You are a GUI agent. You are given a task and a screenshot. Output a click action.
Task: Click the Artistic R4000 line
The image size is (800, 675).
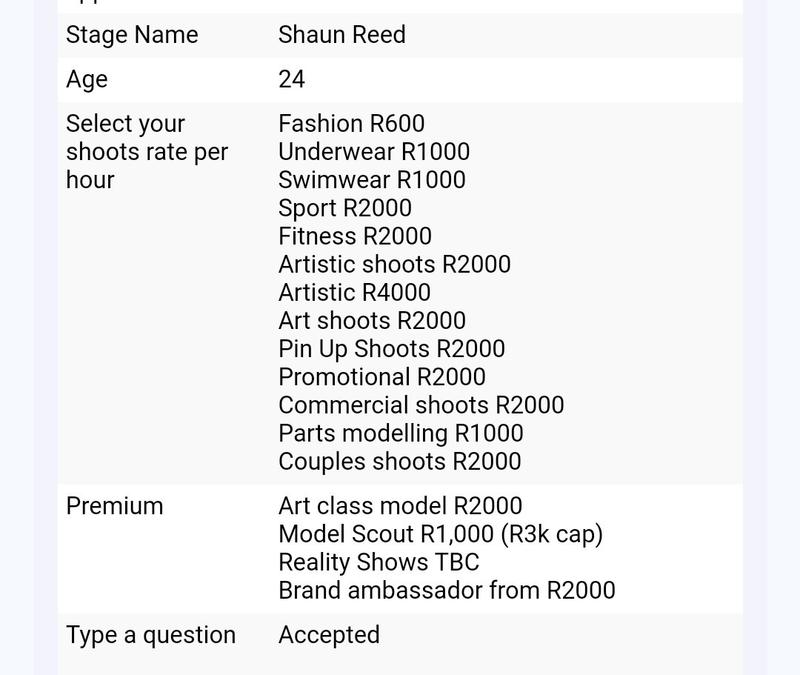click(x=355, y=293)
